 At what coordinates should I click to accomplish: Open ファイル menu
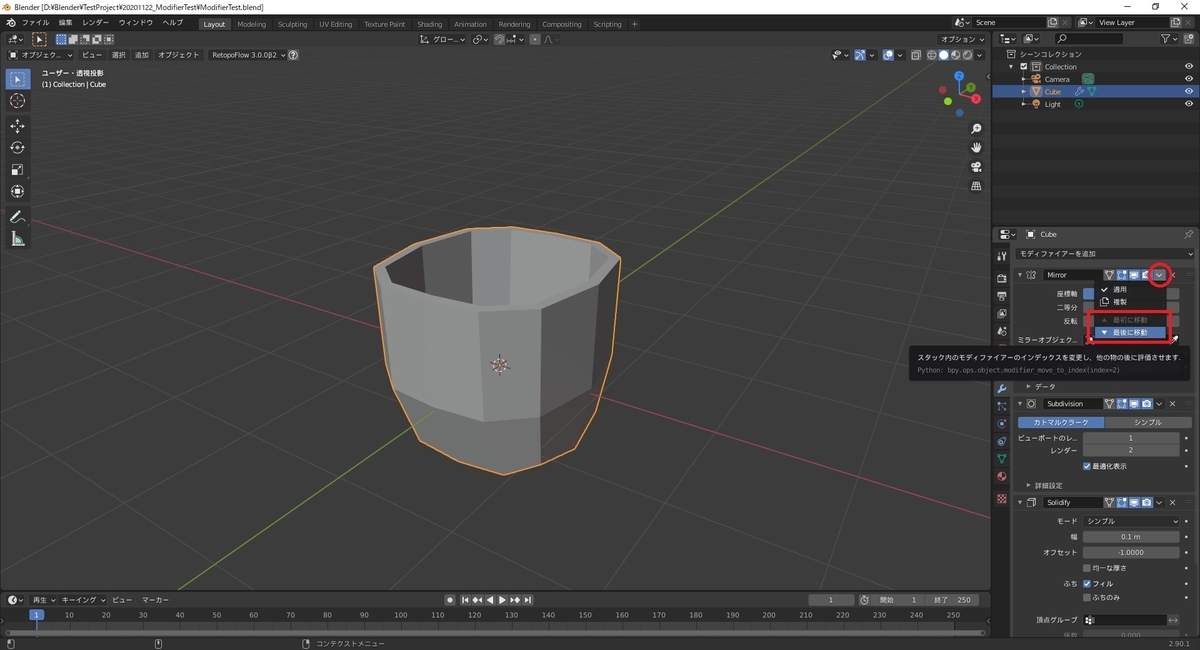(x=35, y=22)
